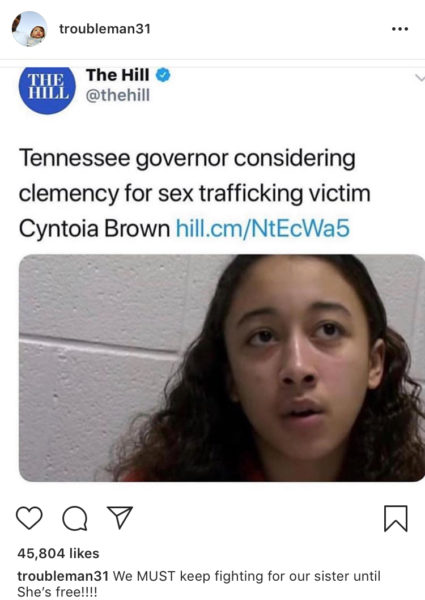This screenshot has width=425, height=600.
Task: Open comments via speech bubble icon
Action: coord(75,519)
